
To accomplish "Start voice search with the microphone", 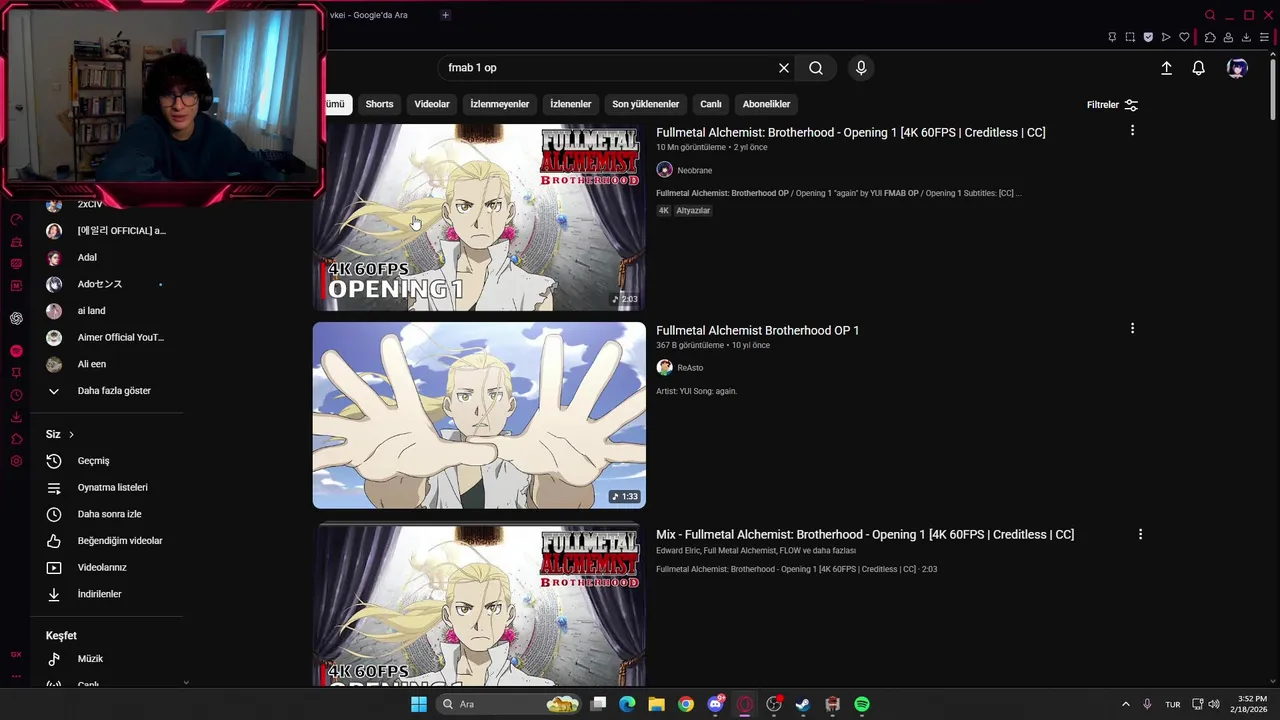I will coord(861,68).
